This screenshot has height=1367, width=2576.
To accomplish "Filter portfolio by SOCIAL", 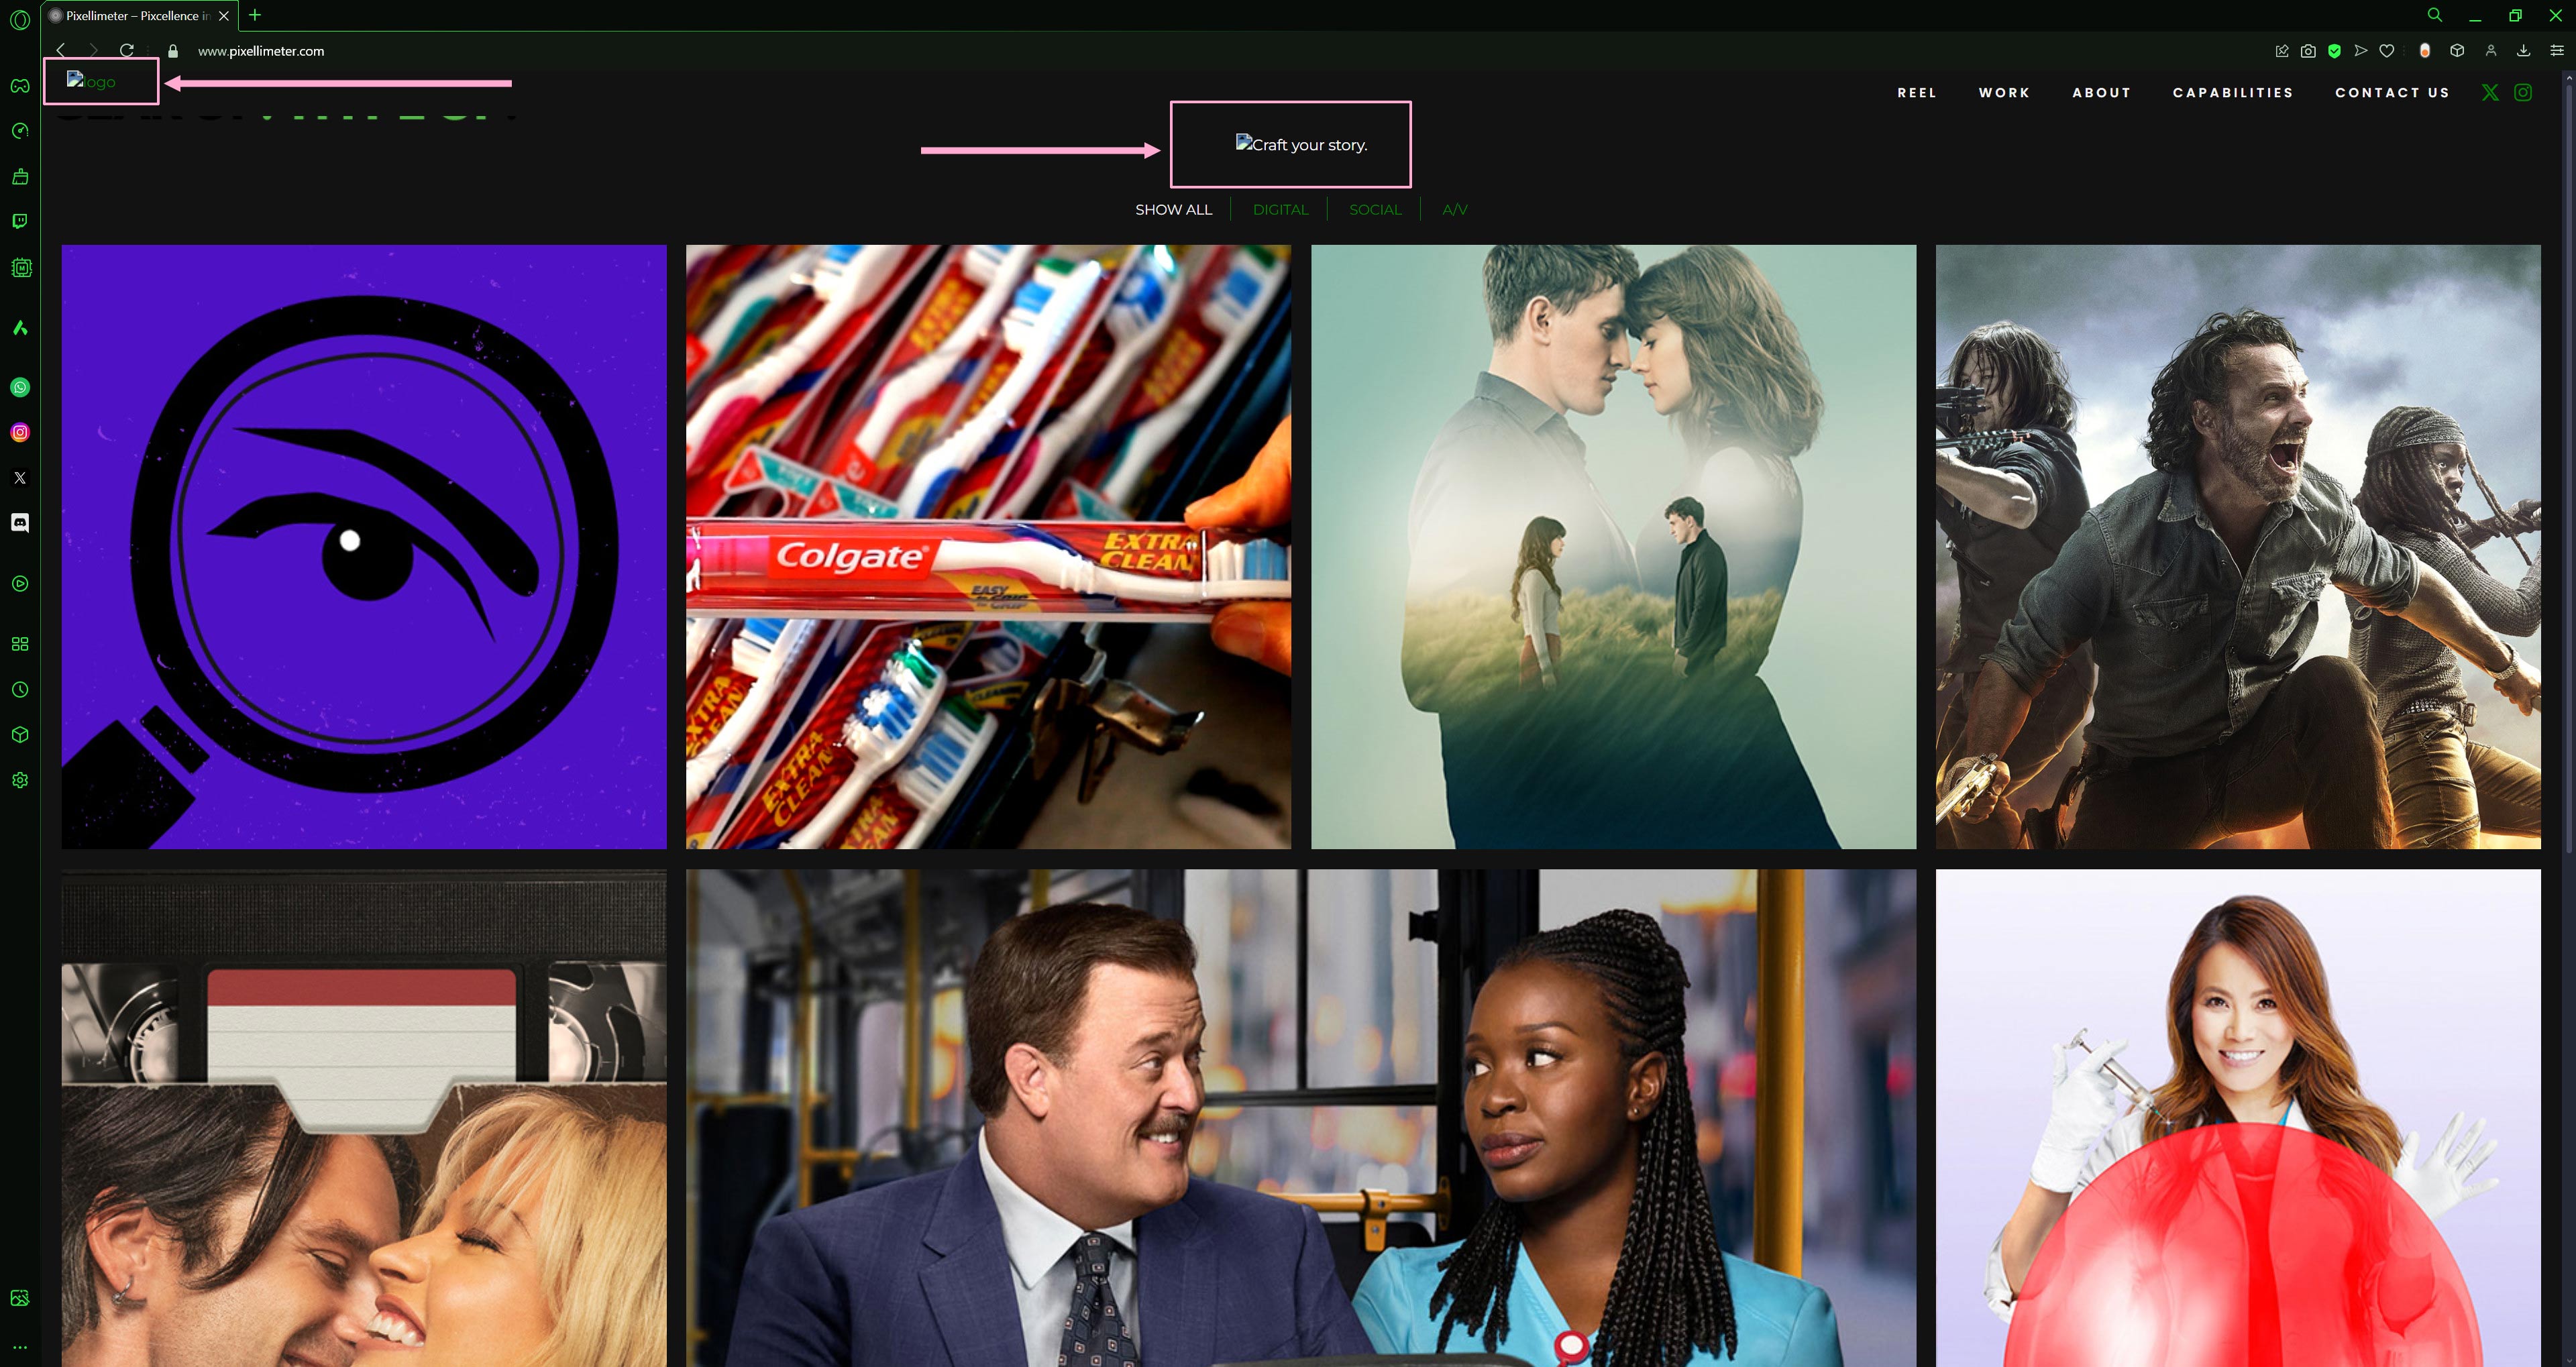I will pyautogui.click(x=1375, y=210).
